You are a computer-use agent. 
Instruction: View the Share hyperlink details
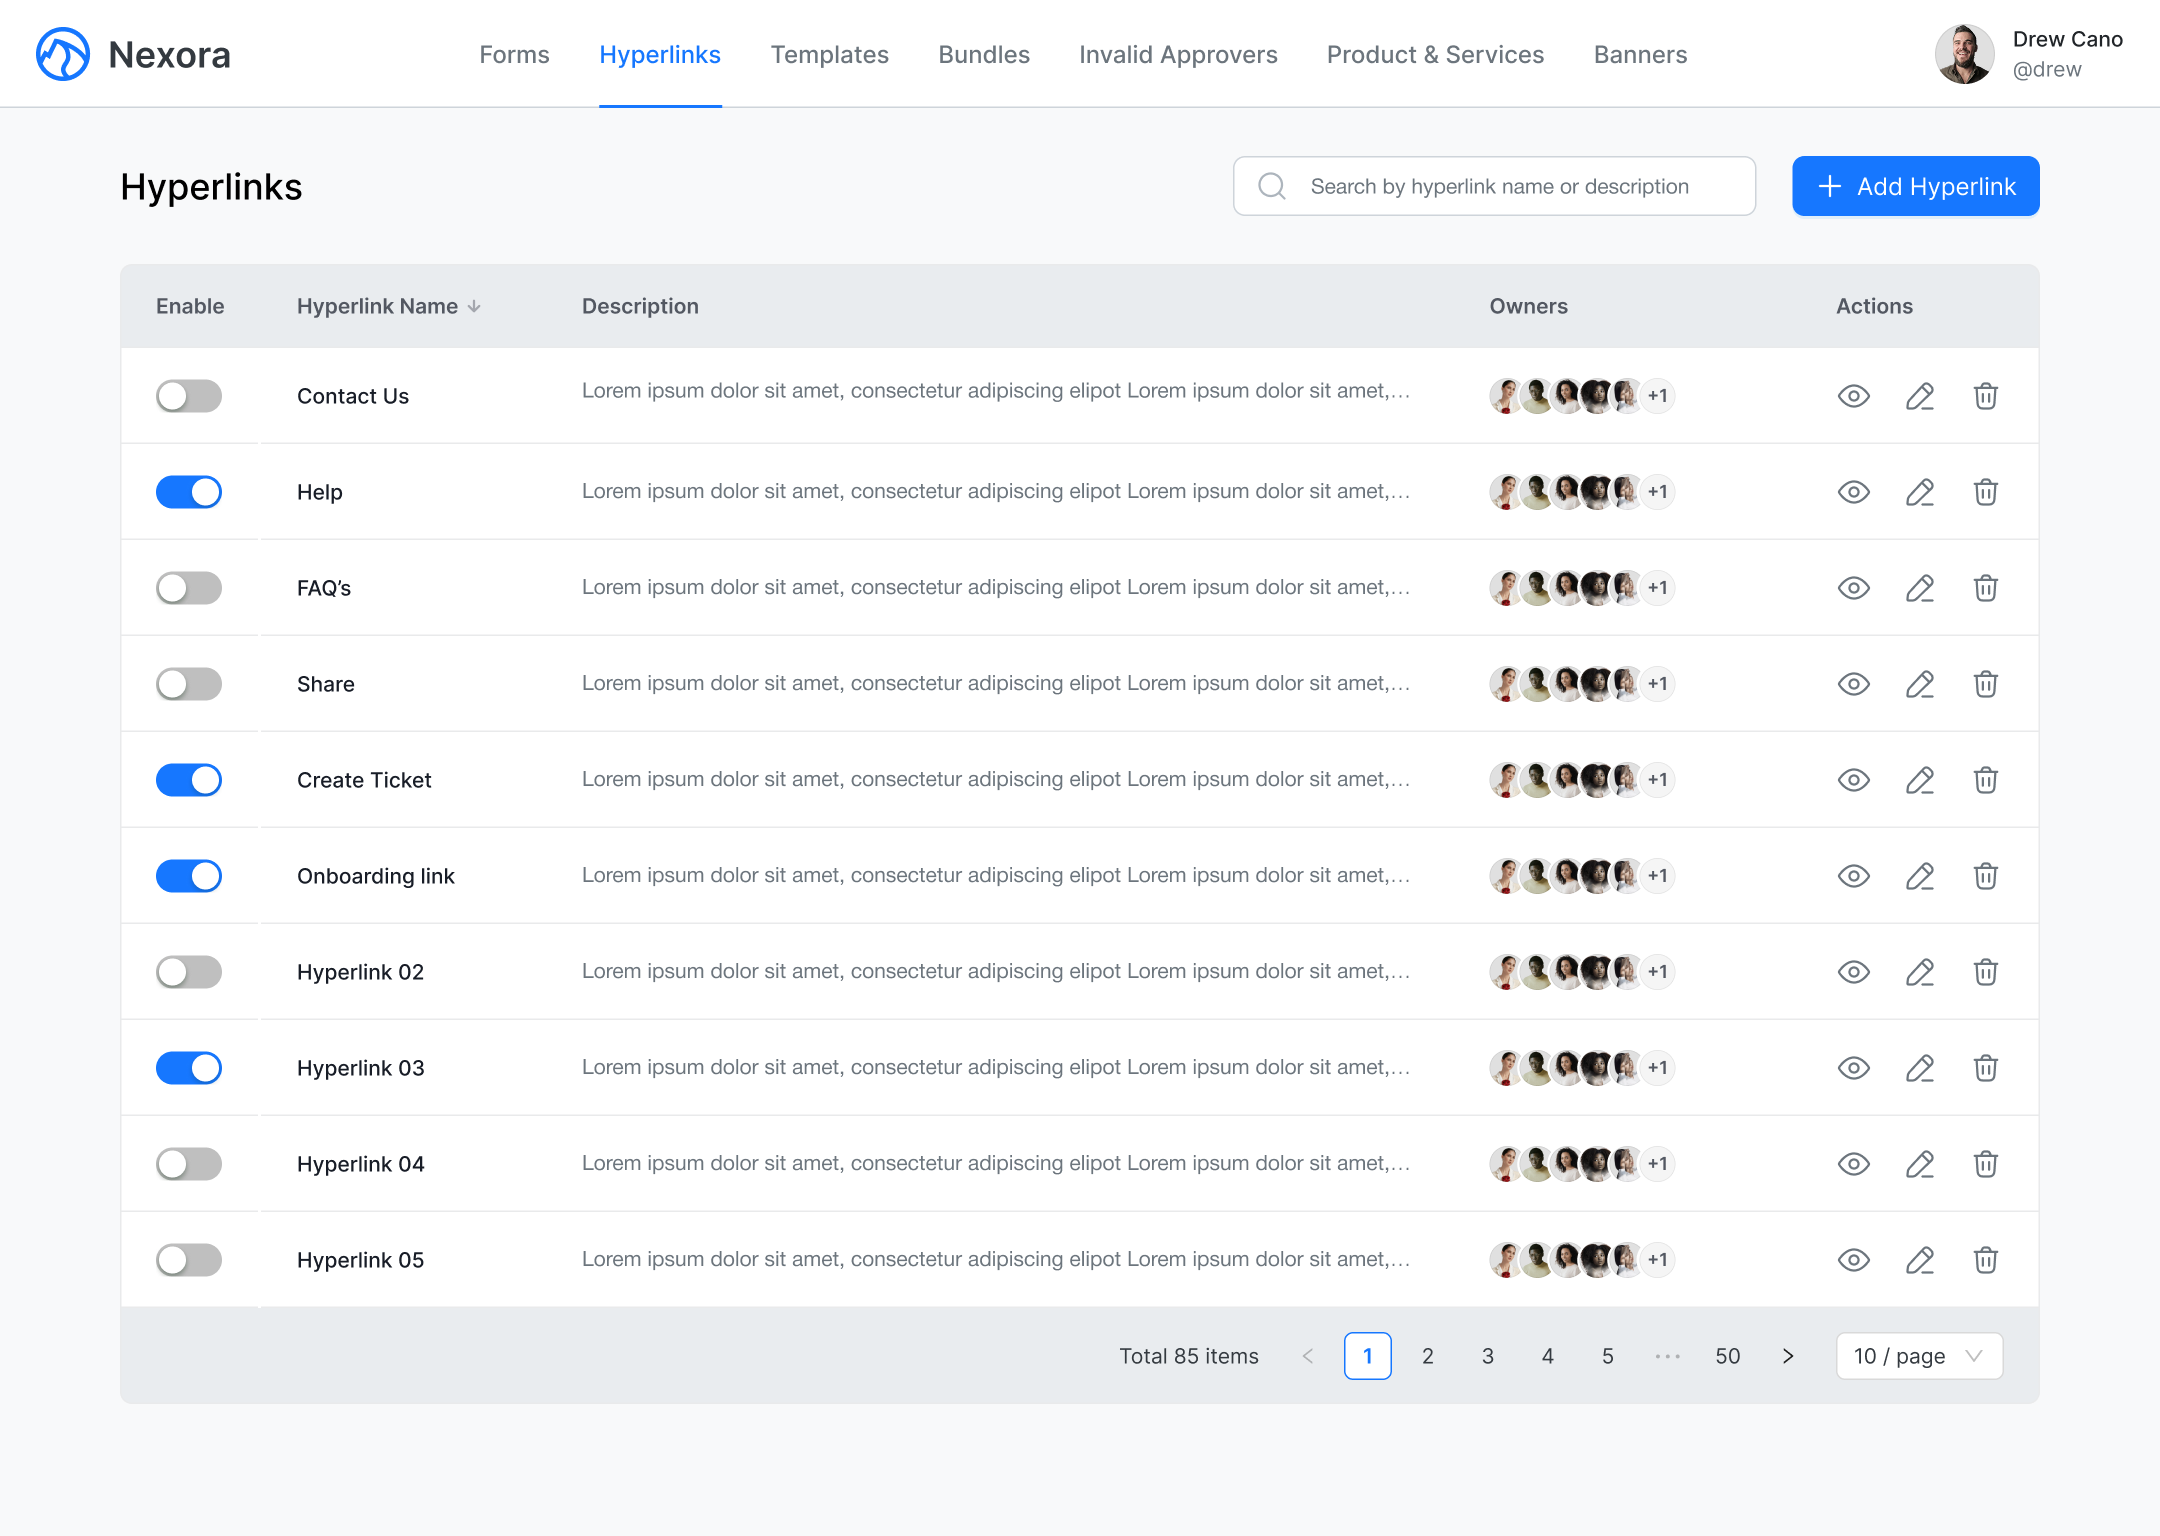point(1853,684)
